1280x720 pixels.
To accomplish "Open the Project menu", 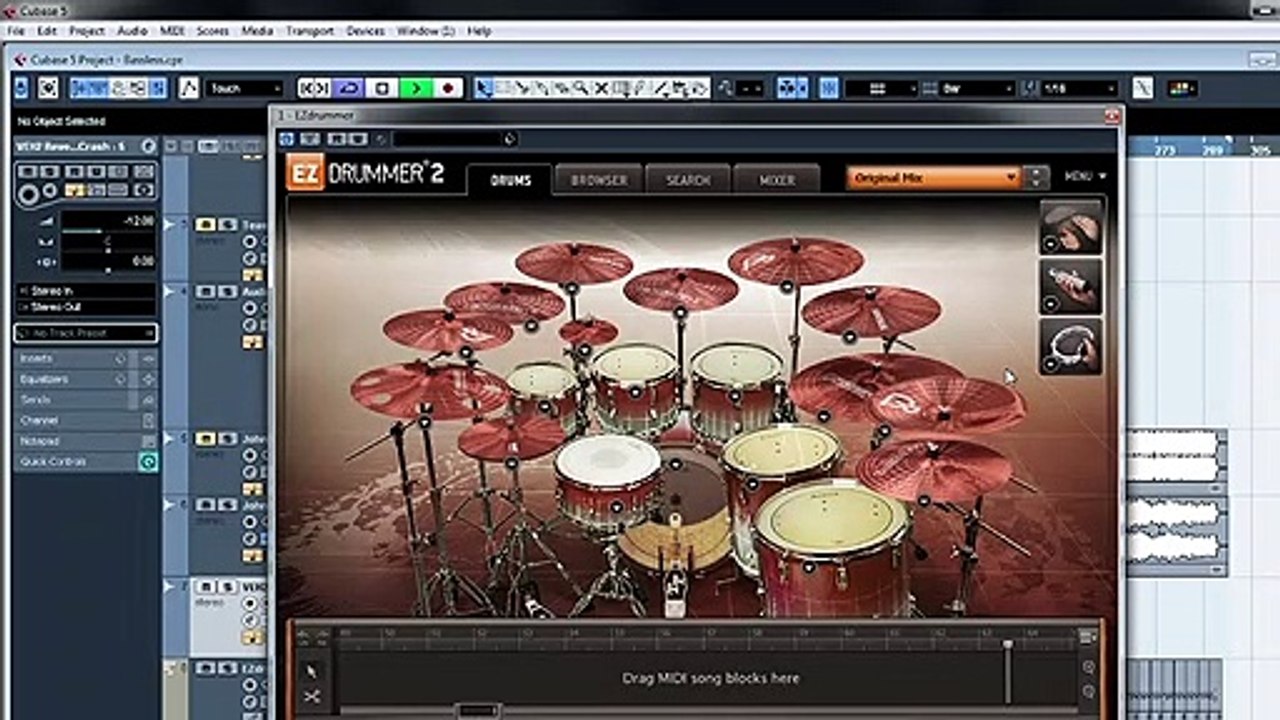I will click(x=87, y=31).
